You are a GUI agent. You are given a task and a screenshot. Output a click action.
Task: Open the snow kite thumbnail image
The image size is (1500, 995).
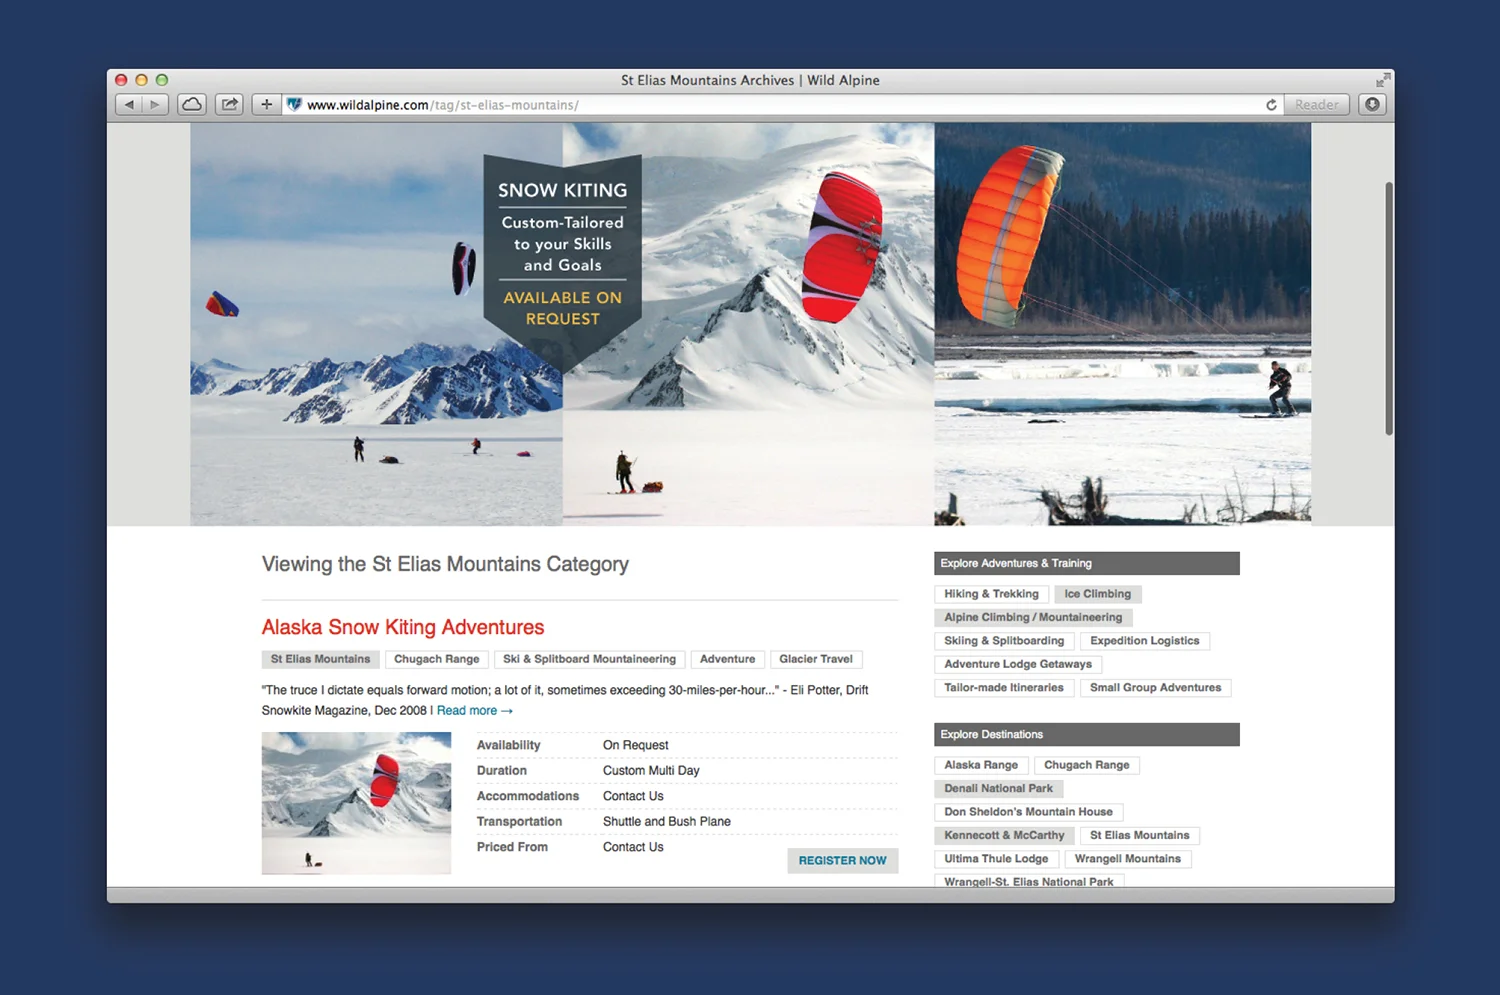[356, 803]
